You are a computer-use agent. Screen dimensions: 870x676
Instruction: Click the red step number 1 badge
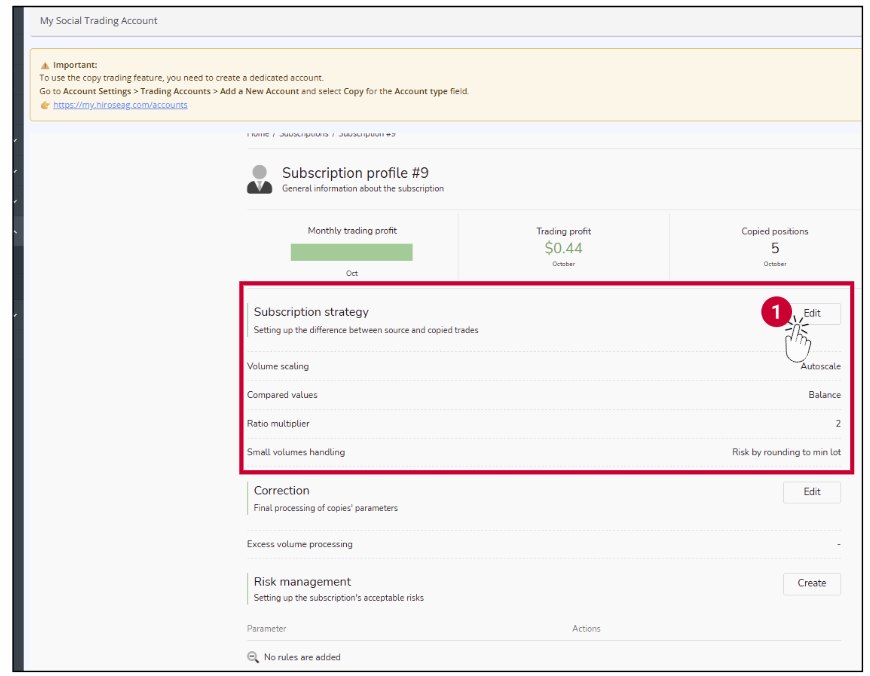(776, 313)
